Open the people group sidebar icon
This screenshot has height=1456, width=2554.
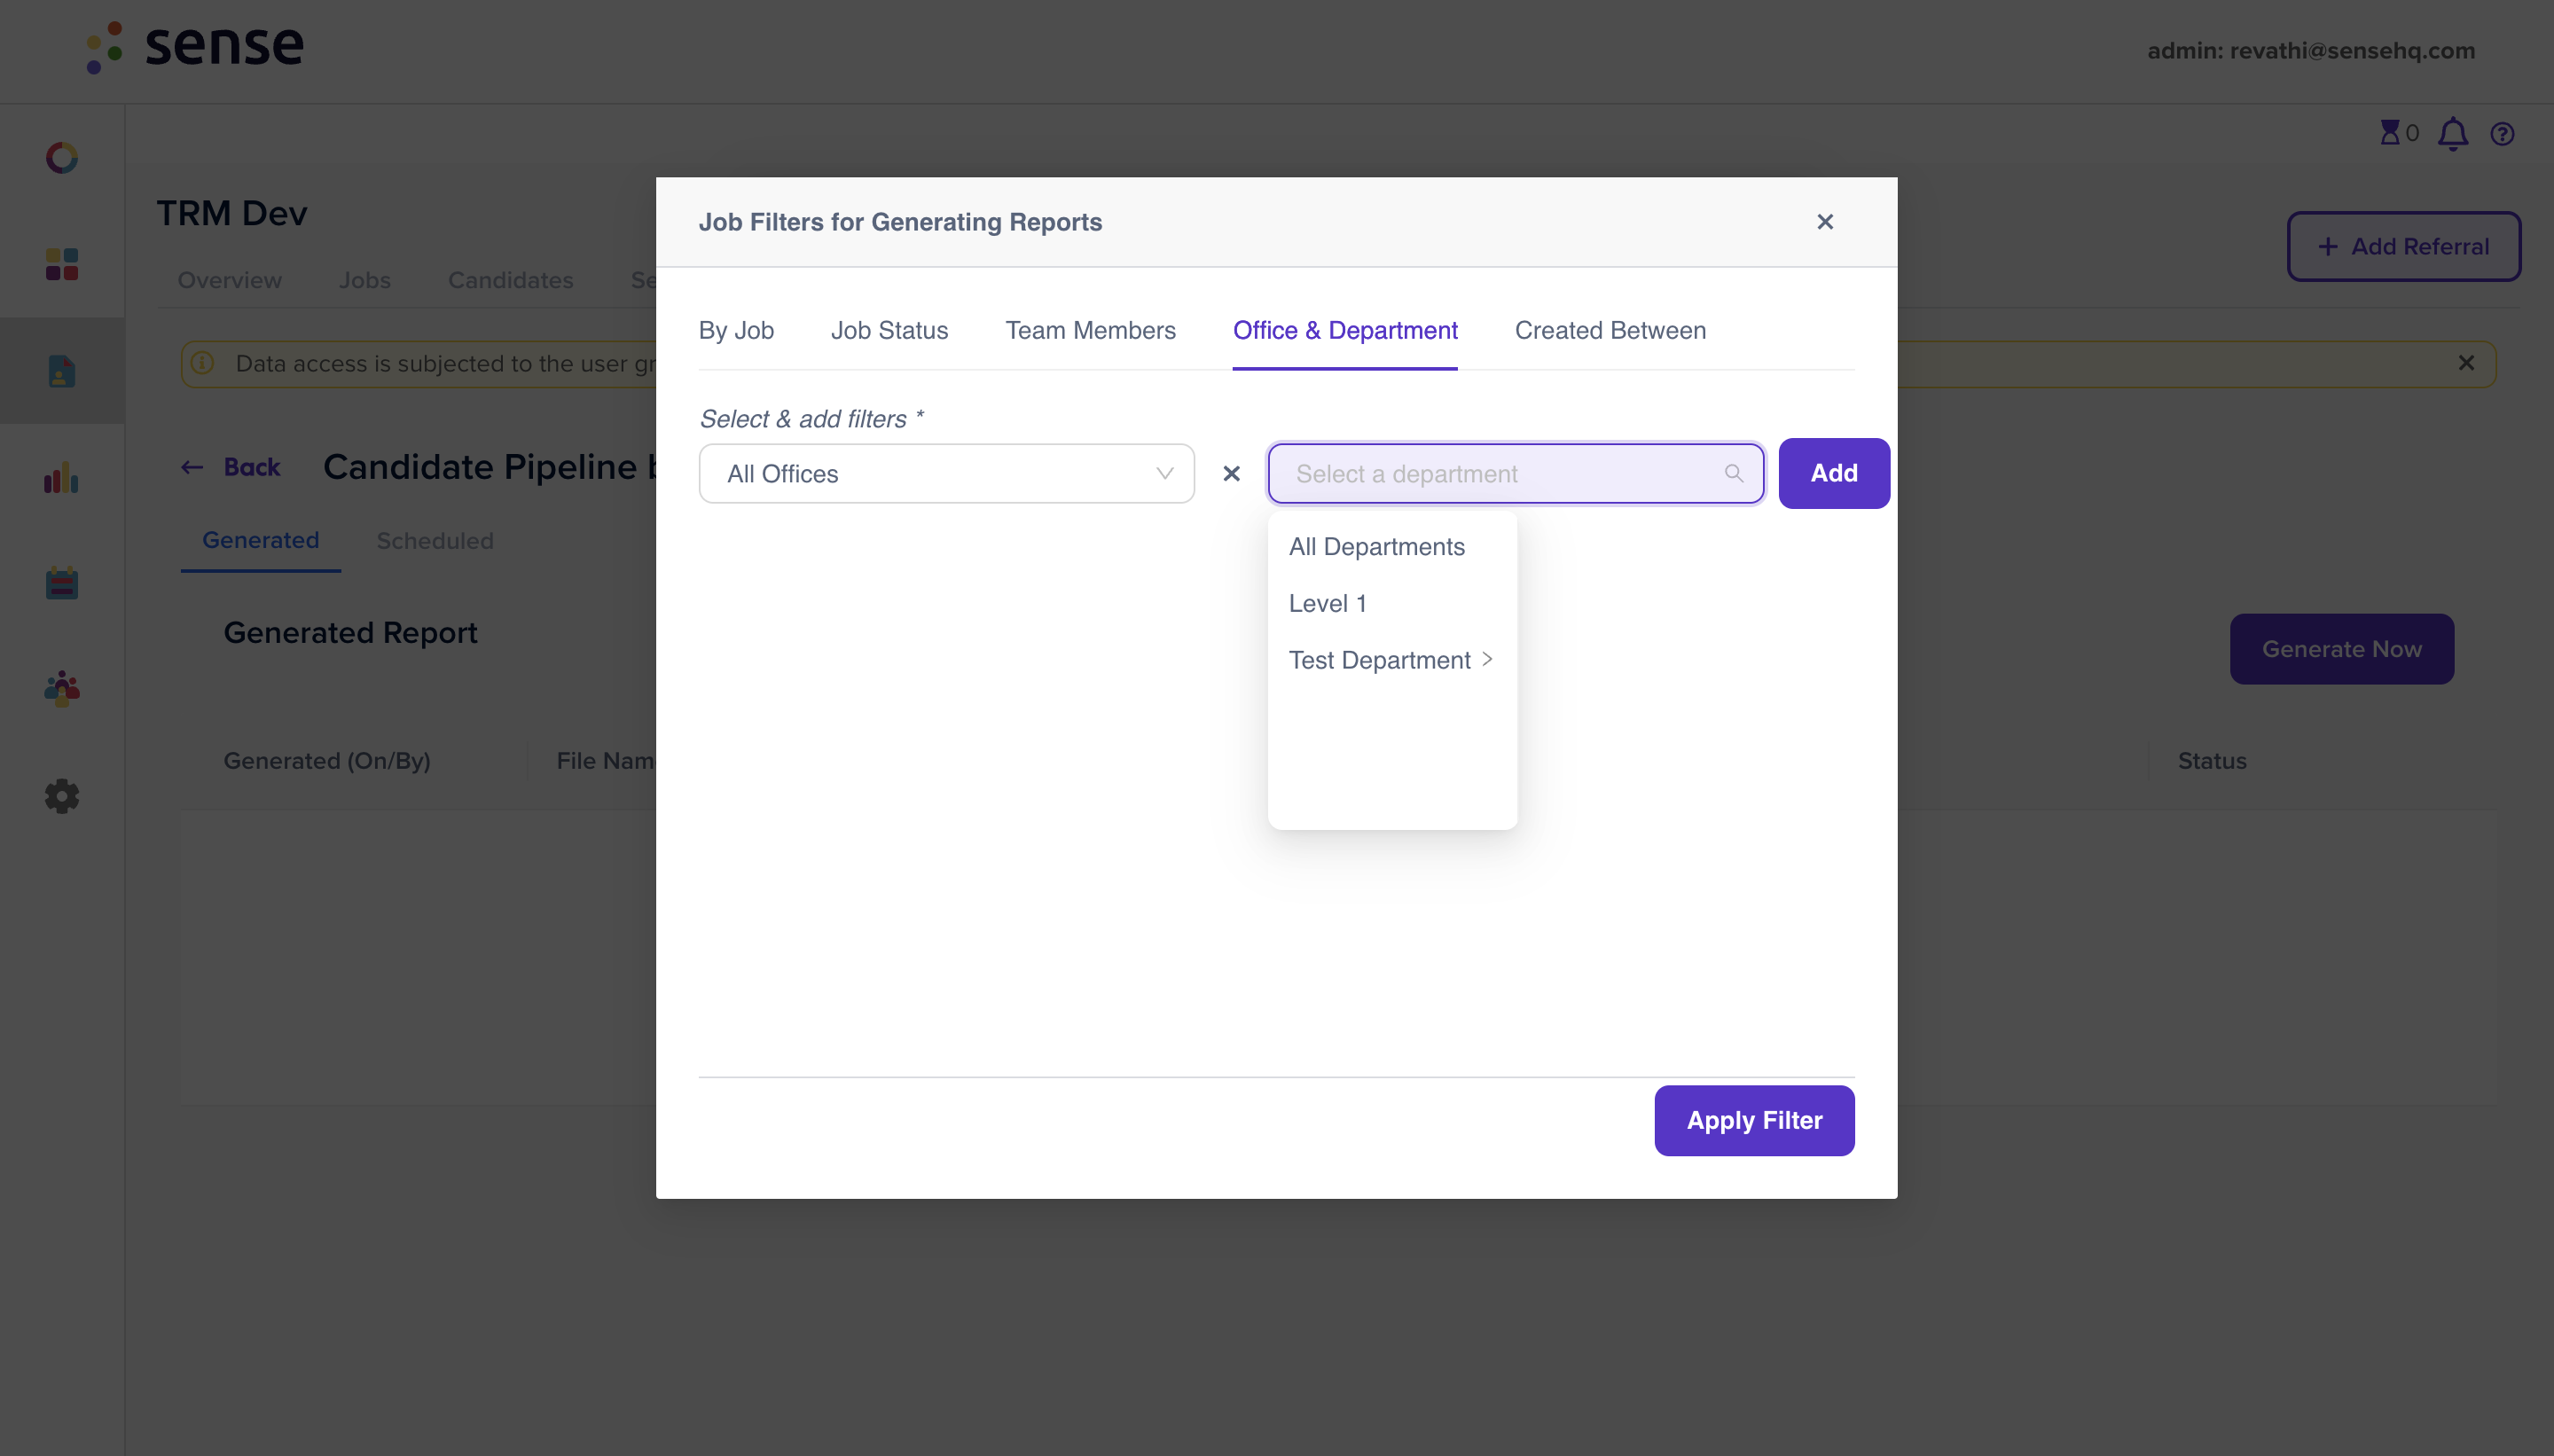(x=62, y=689)
